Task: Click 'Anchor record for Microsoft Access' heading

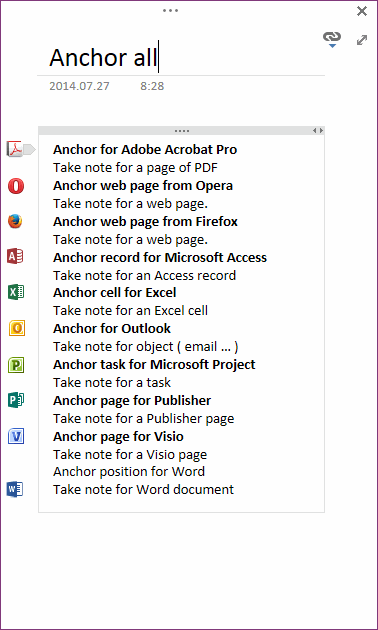Action: click(x=160, y=257)
